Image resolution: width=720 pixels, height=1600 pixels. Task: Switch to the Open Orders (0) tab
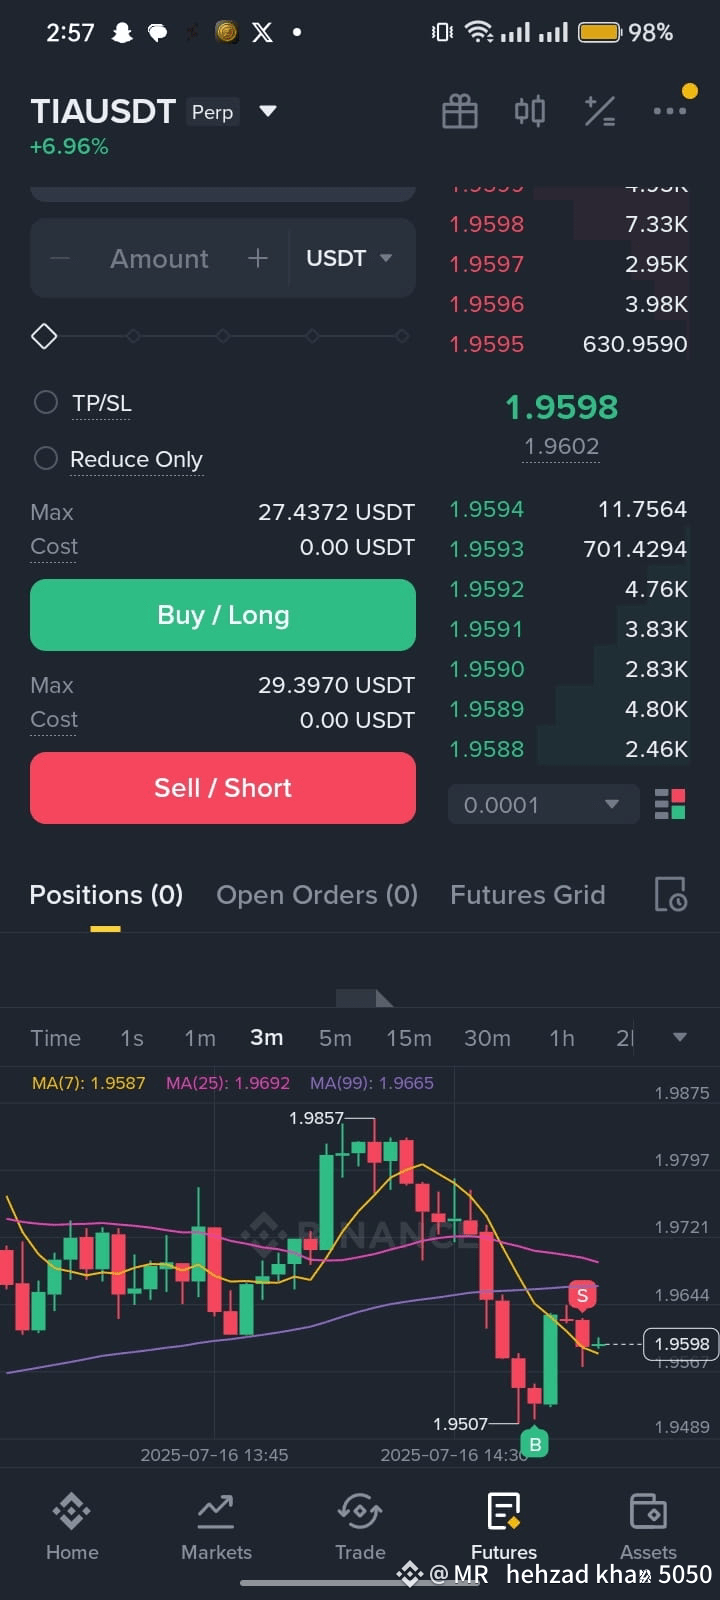pos(317,895)
